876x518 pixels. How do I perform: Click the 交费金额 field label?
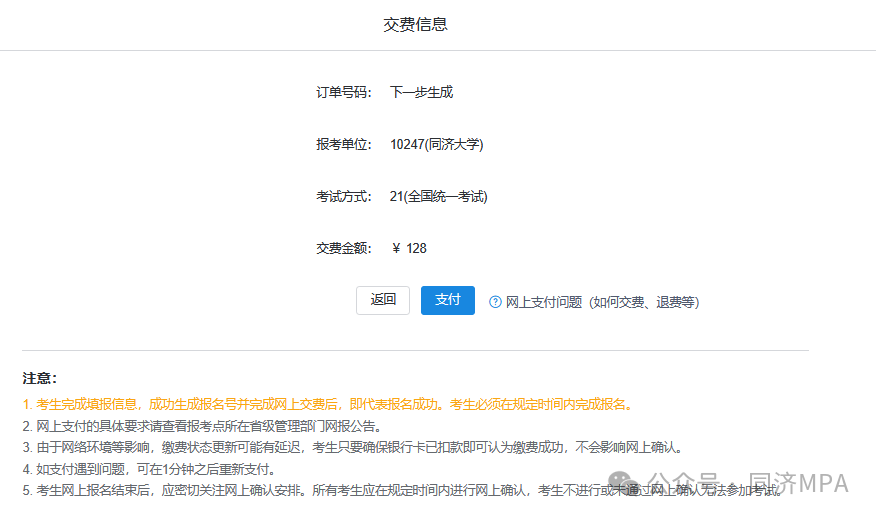click(343, 249)
